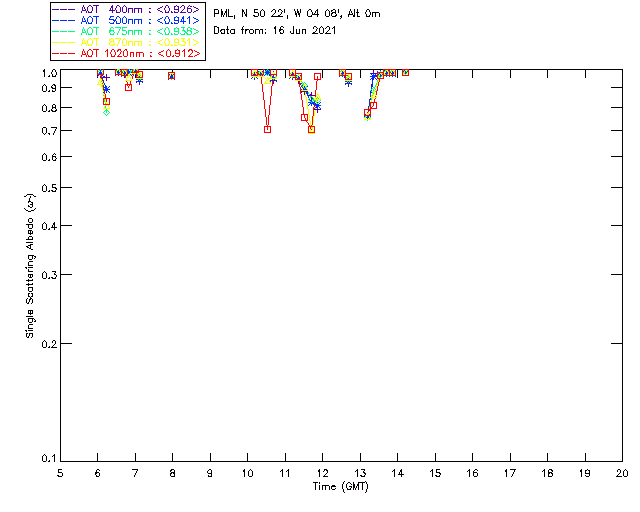Select the 0.1 y-axis tick label
This screenshot has height=512, width=640.
click(x=46, y=459)
